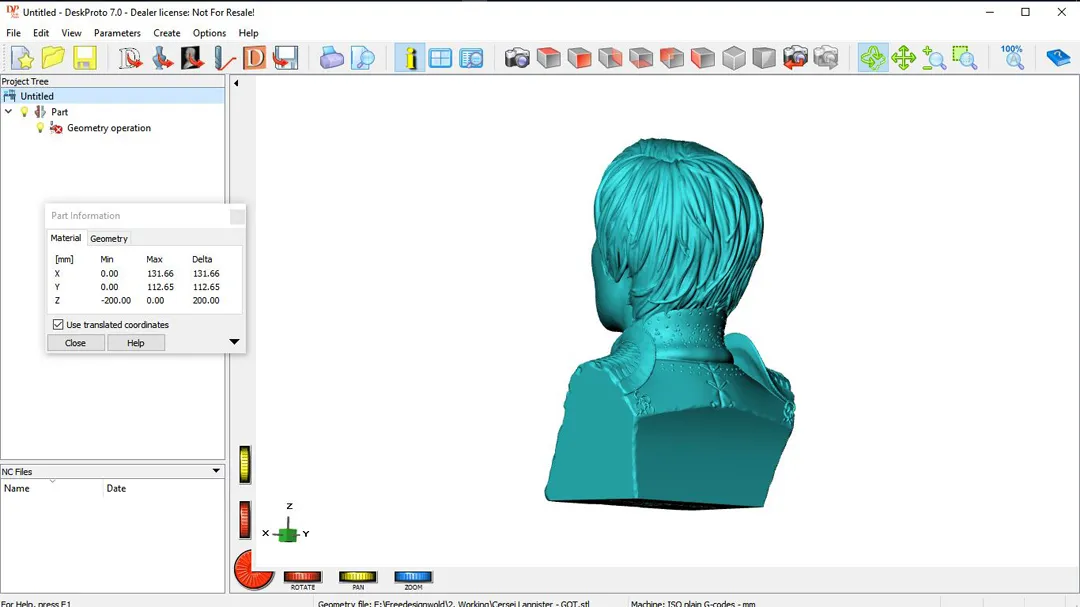Click the red ROTATE thumbwheel

[x=302, y=577]
